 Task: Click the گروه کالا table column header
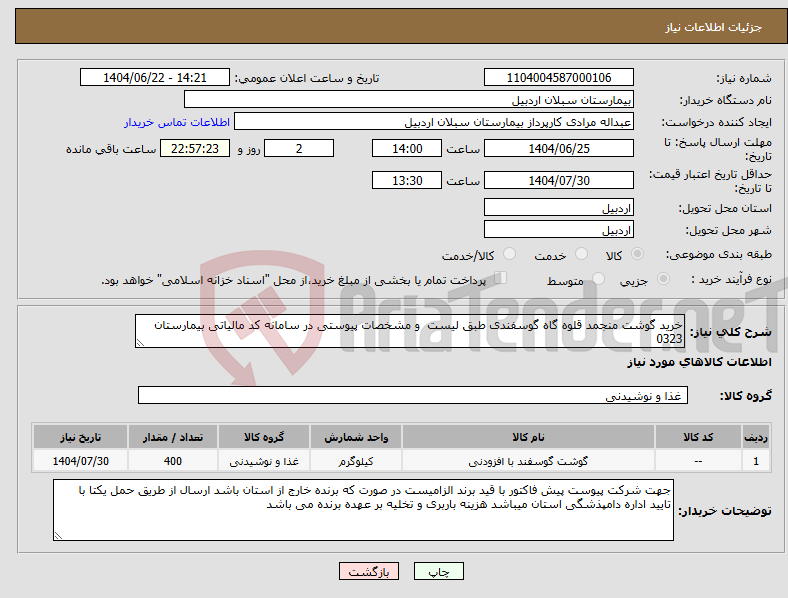point(264,437)
